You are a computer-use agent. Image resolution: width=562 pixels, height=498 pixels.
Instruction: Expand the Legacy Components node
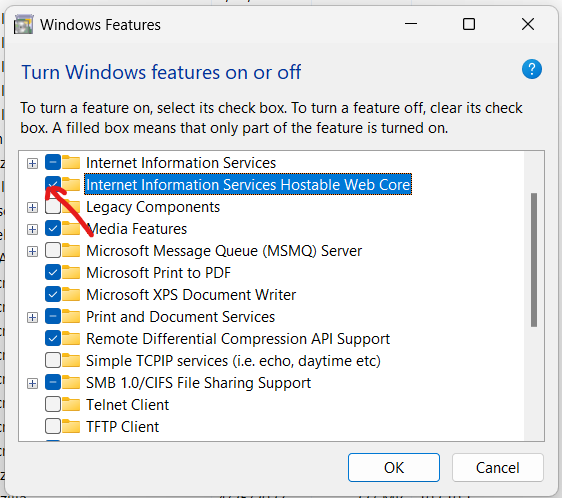[32, 207]
